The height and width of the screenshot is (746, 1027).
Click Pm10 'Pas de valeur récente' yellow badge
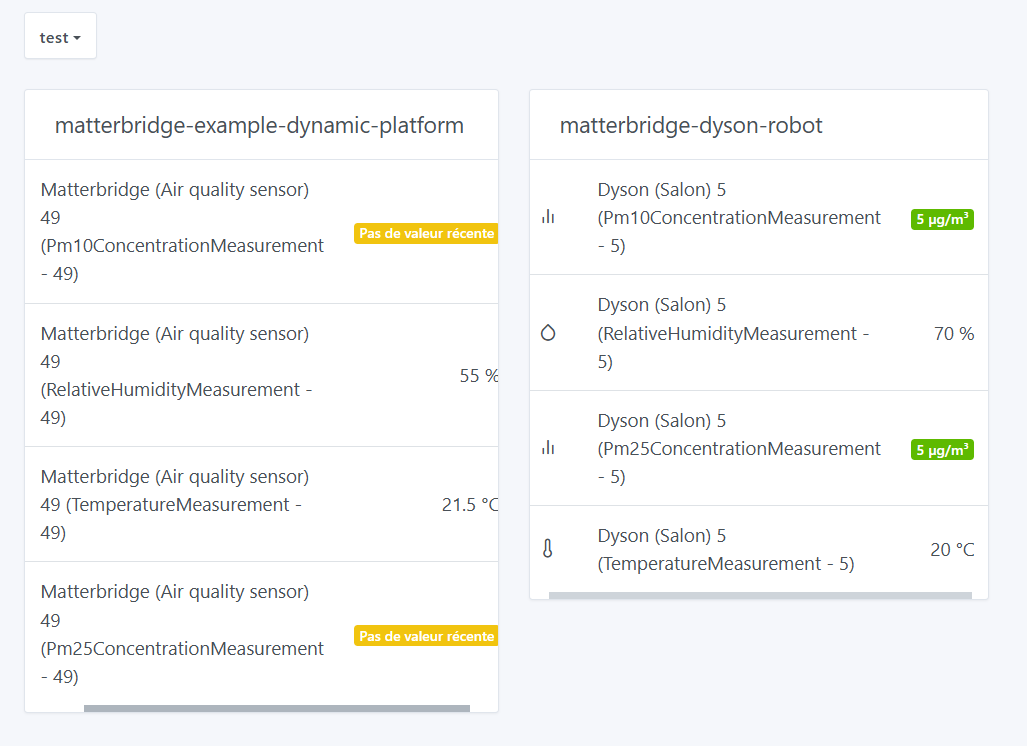pyautogui.click(x=425, y=233)
